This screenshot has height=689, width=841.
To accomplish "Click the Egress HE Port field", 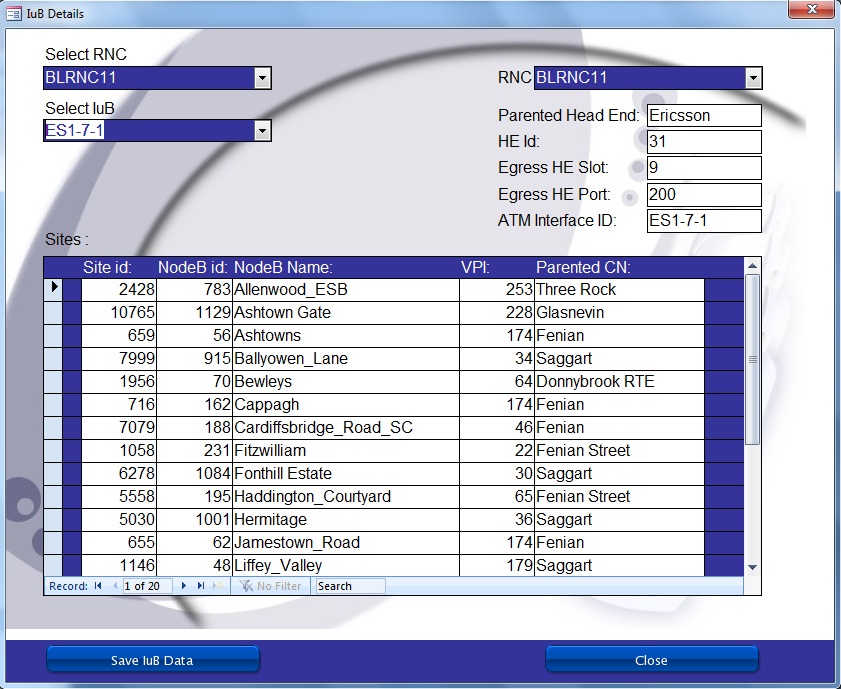I will tap(704, 194).
